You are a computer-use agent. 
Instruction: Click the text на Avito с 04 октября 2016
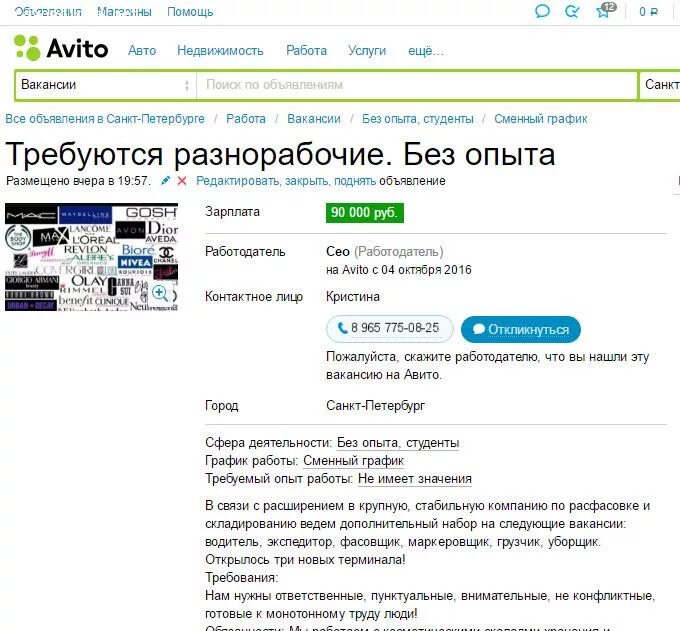click(x=399, y=270)
